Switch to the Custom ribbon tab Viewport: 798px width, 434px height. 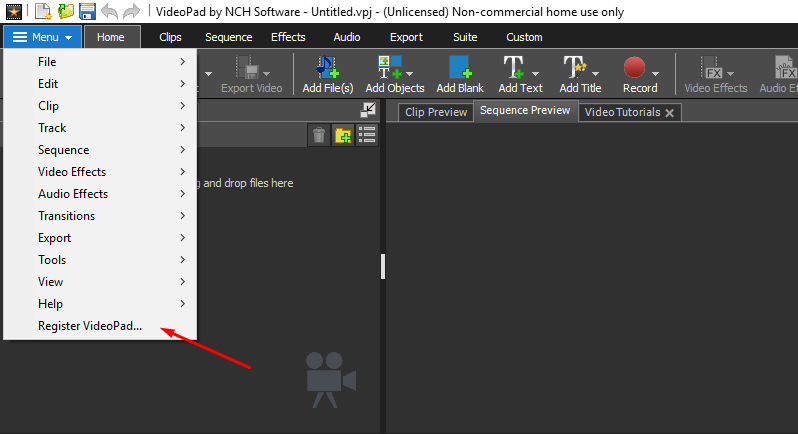[524, 37]
